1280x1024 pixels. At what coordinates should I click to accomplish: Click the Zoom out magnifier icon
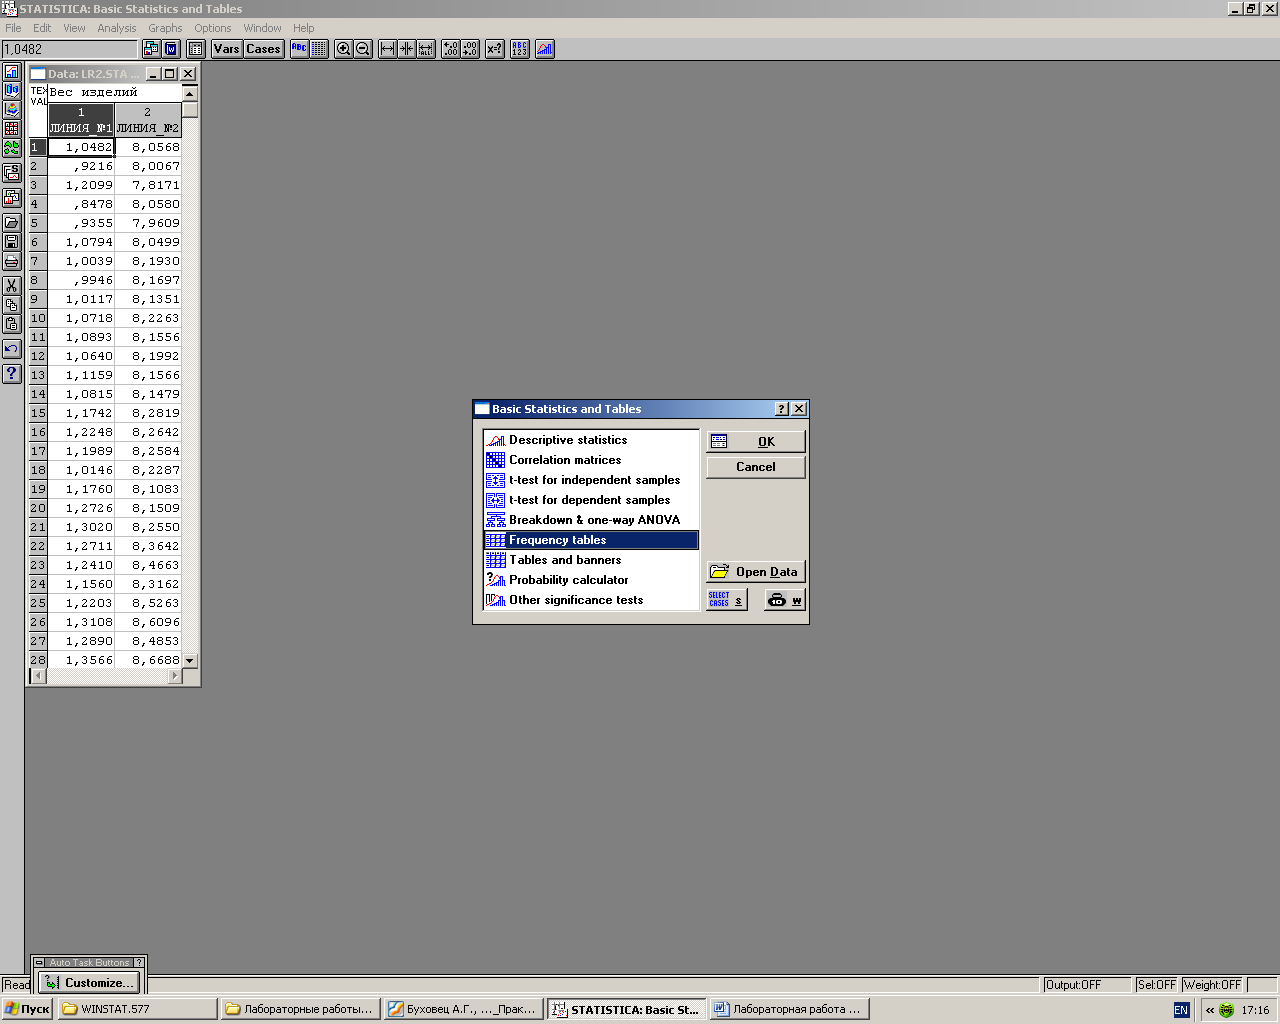363,49
